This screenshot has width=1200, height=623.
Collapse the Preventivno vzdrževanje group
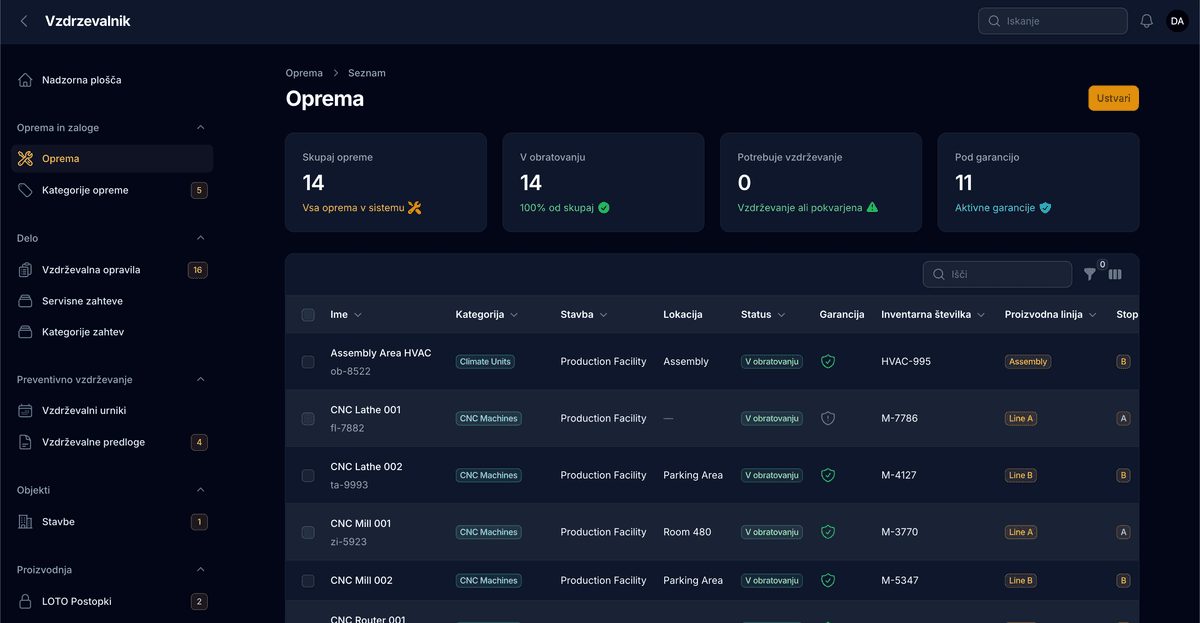pos(200,380)
